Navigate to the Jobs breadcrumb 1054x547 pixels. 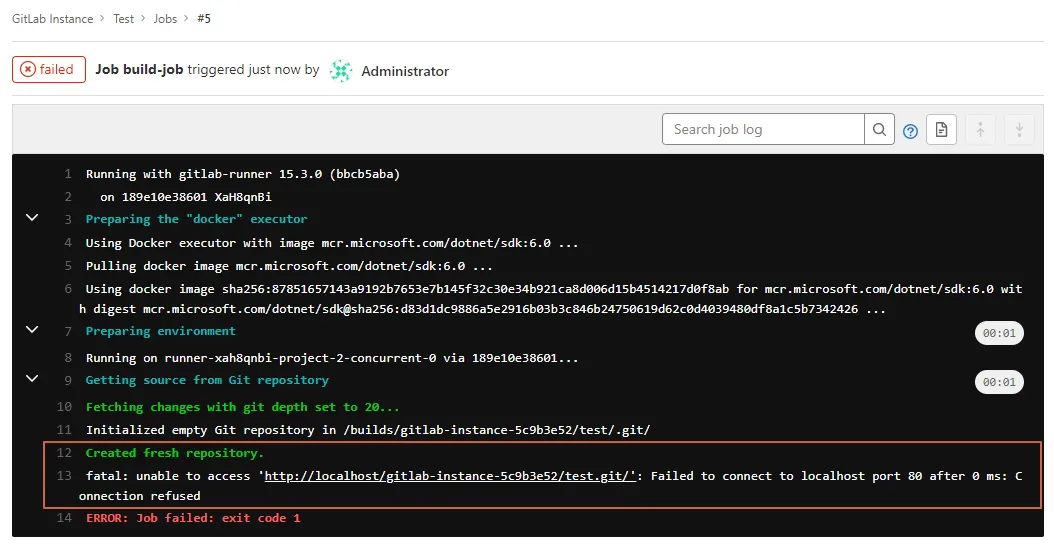pos(165,19)
